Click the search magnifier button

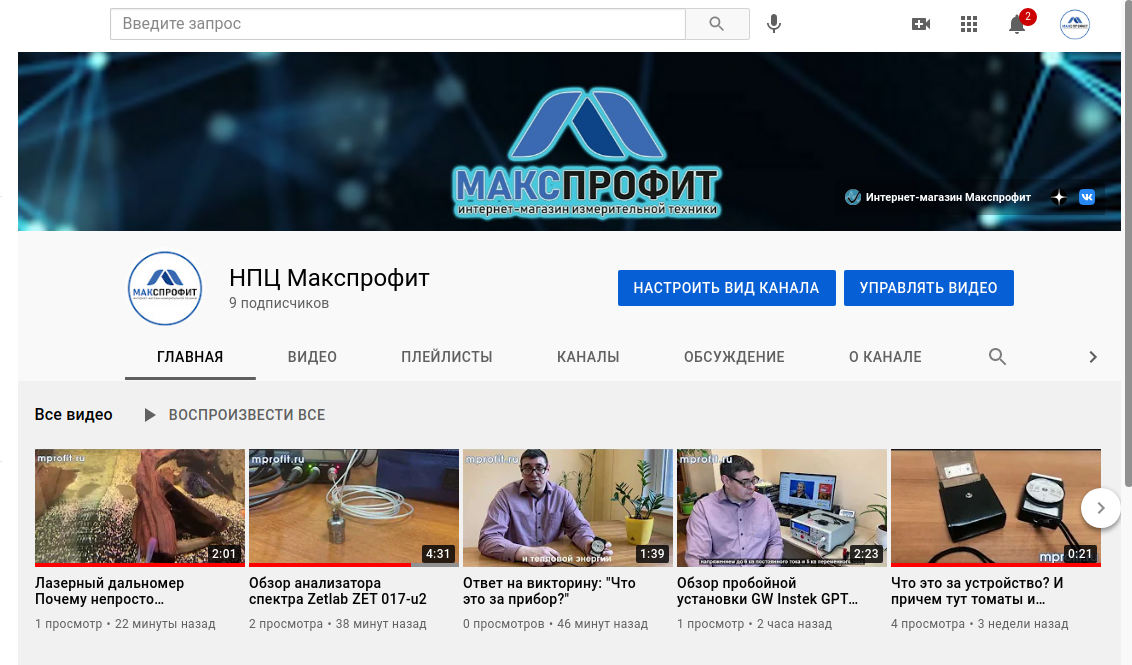[x=717, y=24]
